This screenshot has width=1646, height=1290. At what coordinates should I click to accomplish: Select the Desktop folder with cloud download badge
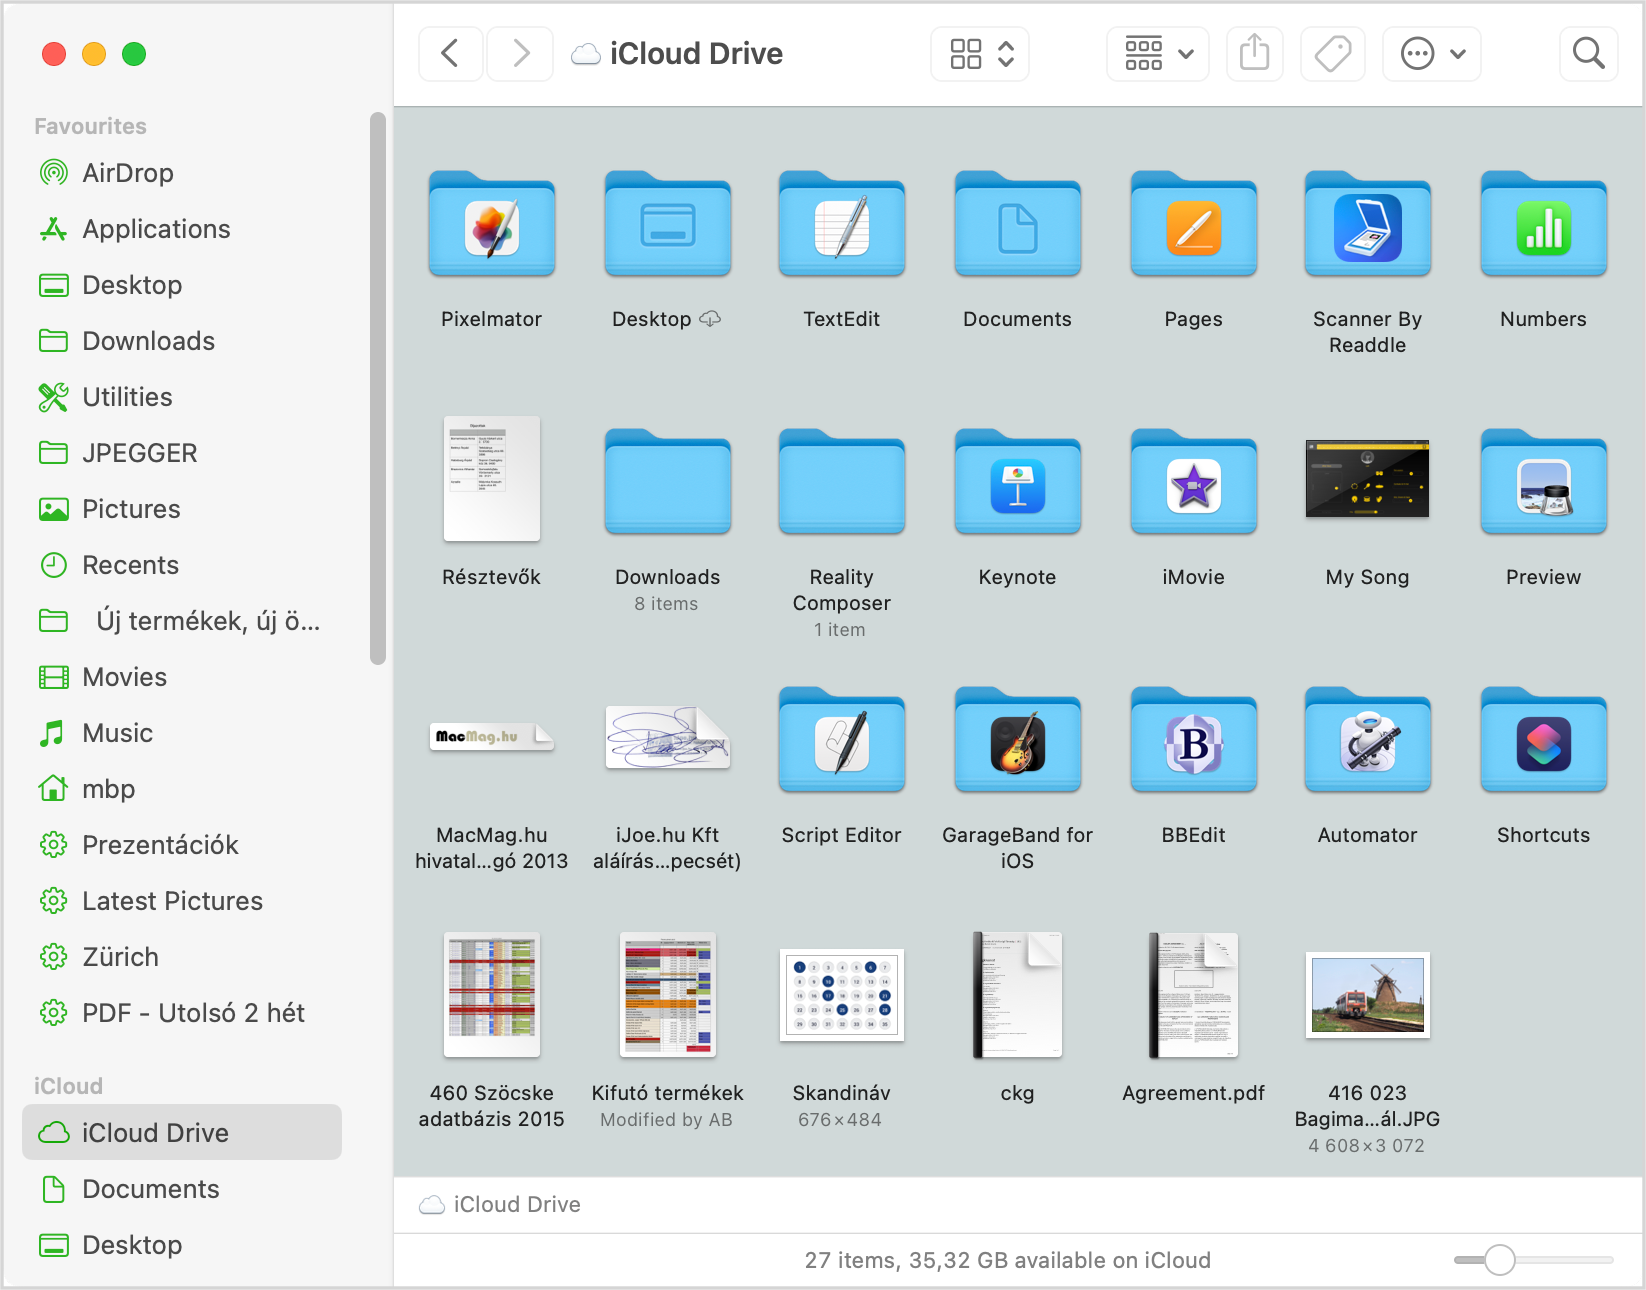[667, 224]
